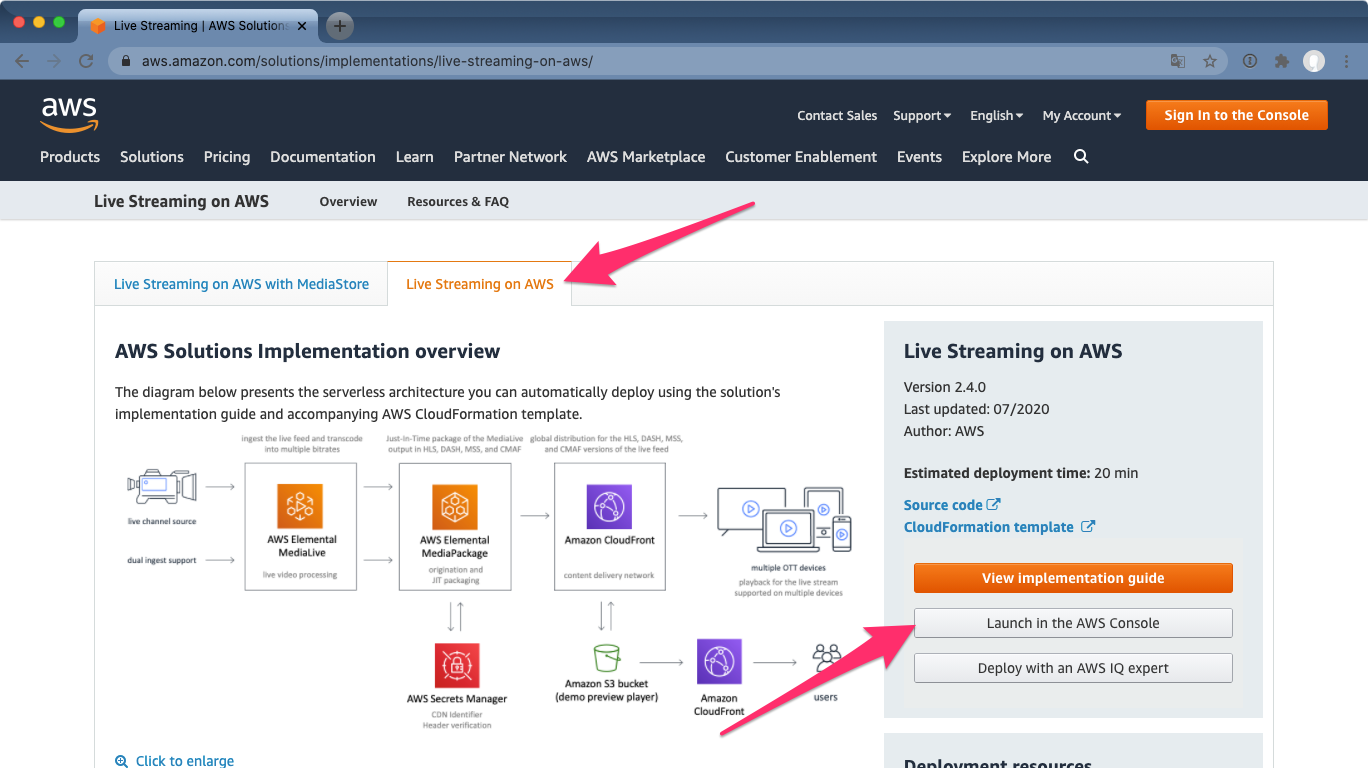This screenshot has width=1368, height=768.
Task: Open the Products menu
Action: [70, 157]
